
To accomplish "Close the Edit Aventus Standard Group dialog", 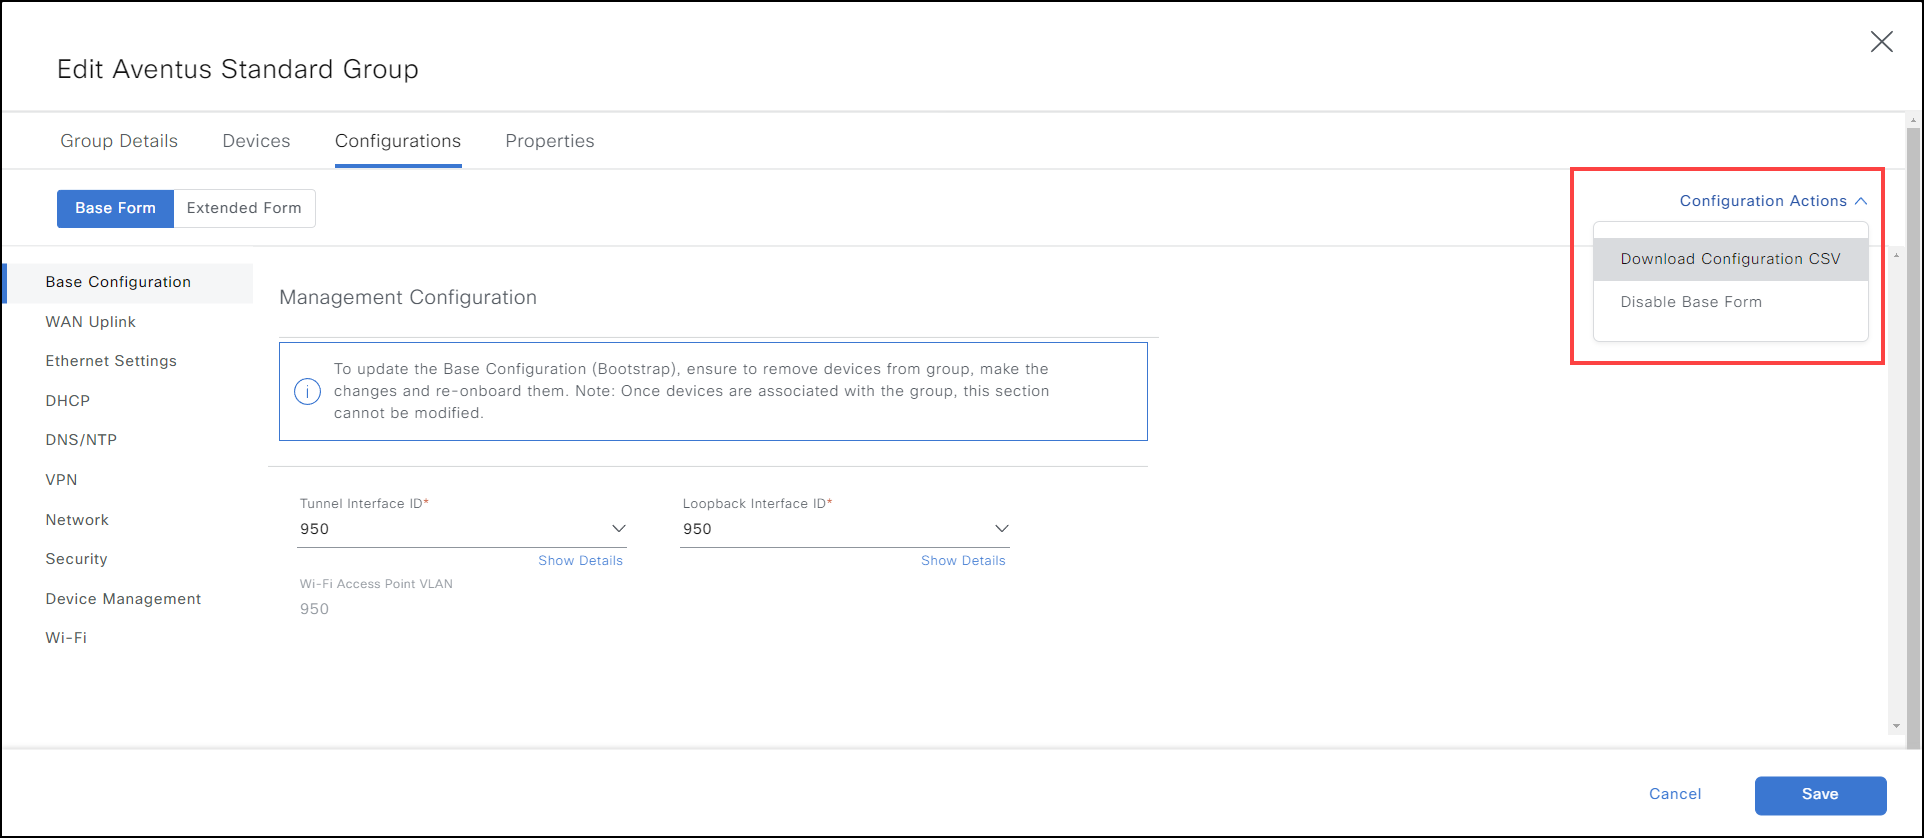I will pos(1881,42).
